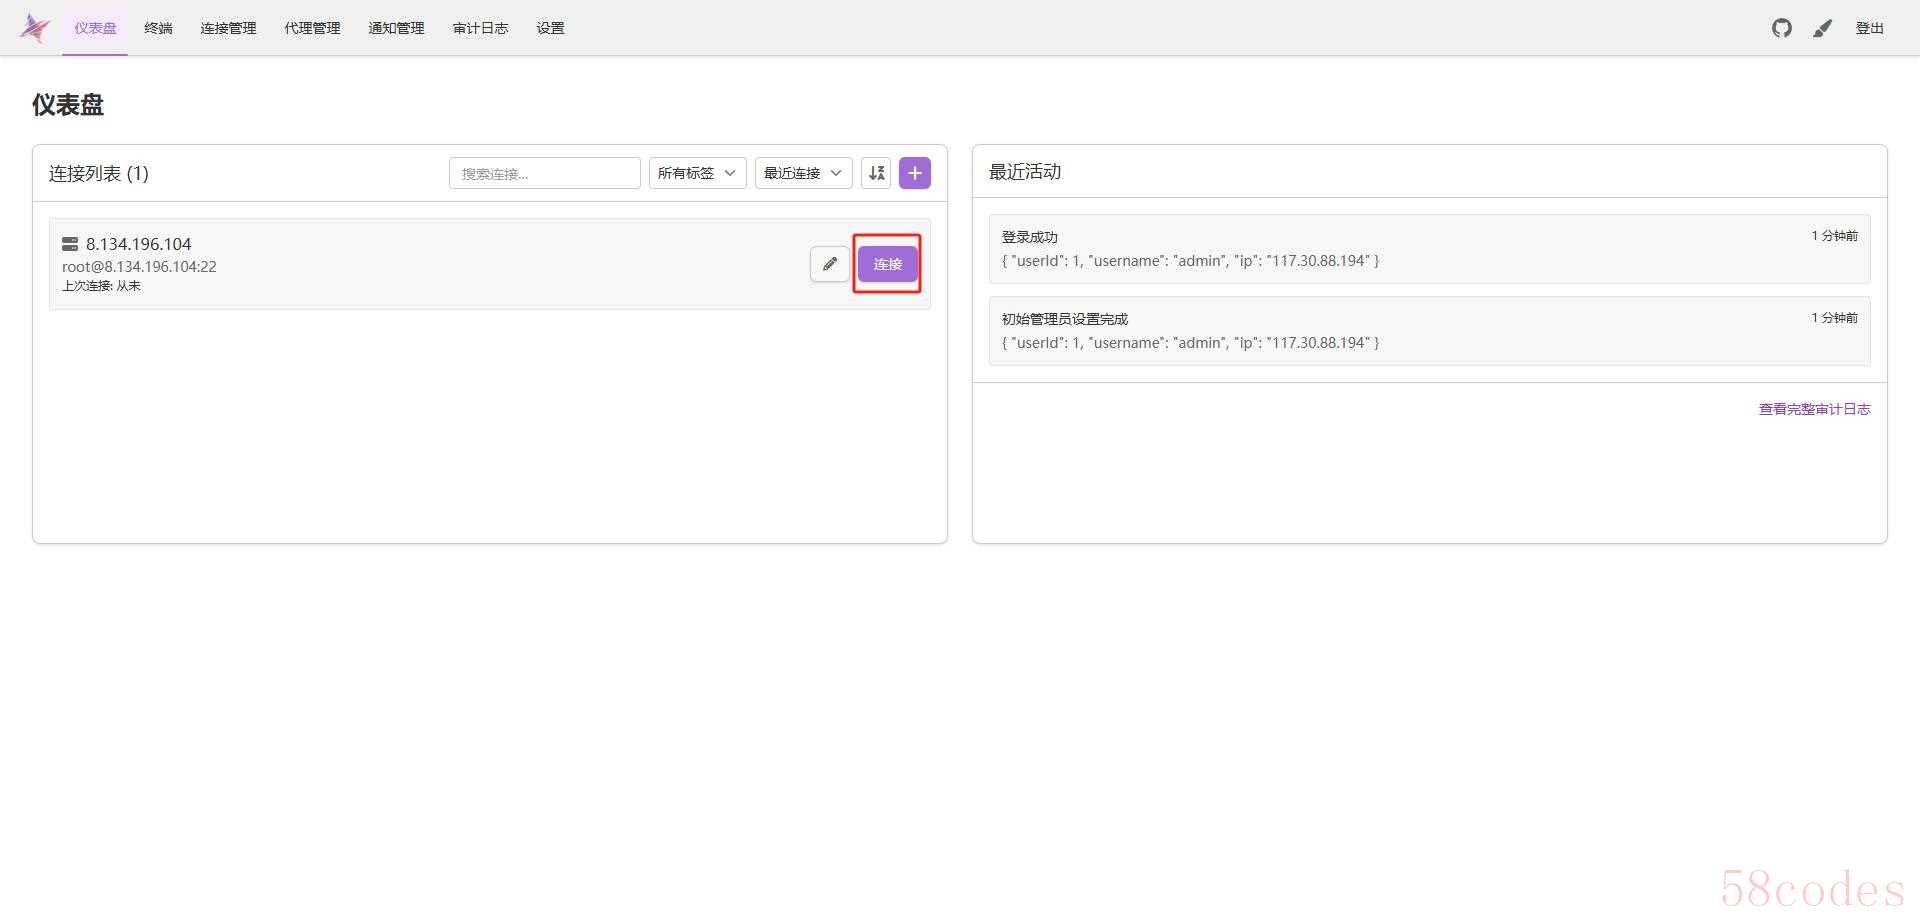This screenshot has height=919, width=1920.
Task: Add new connection with plus button
Action: click(915, 173)
